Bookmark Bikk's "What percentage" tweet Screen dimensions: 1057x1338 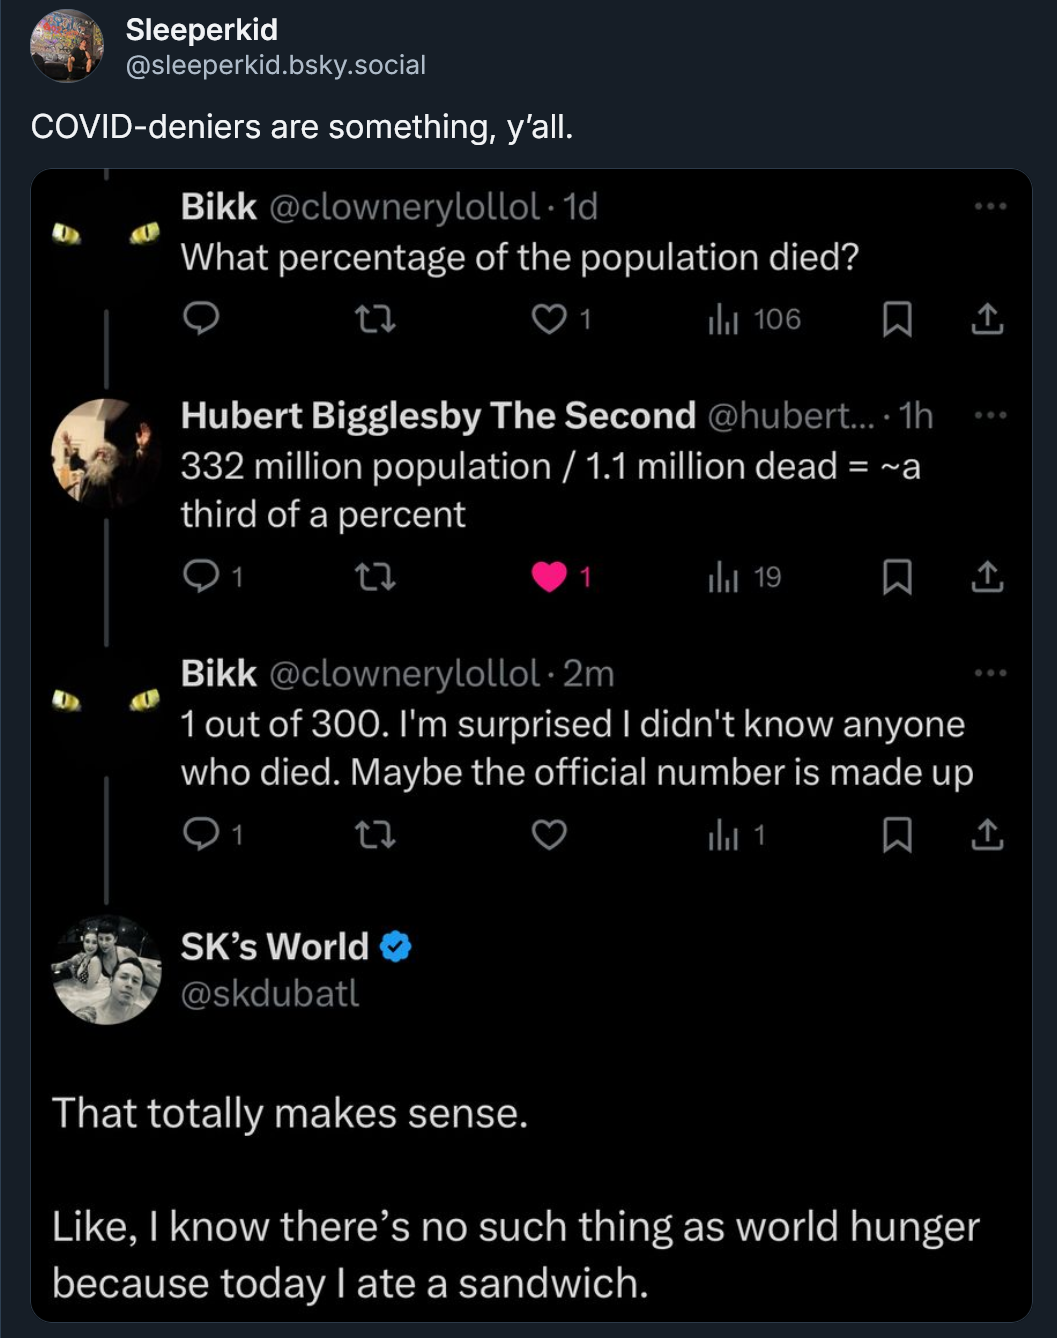[x=897, y=319]
